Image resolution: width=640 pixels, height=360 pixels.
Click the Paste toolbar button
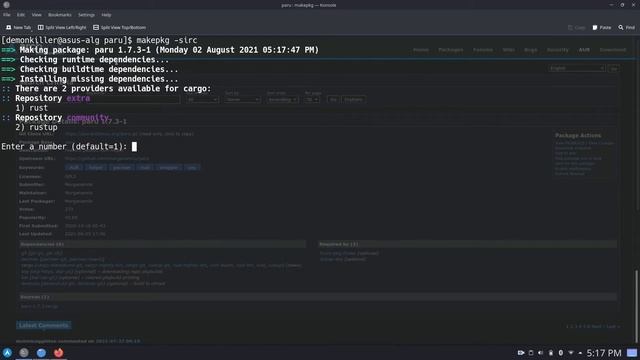[x=602, y=27]
